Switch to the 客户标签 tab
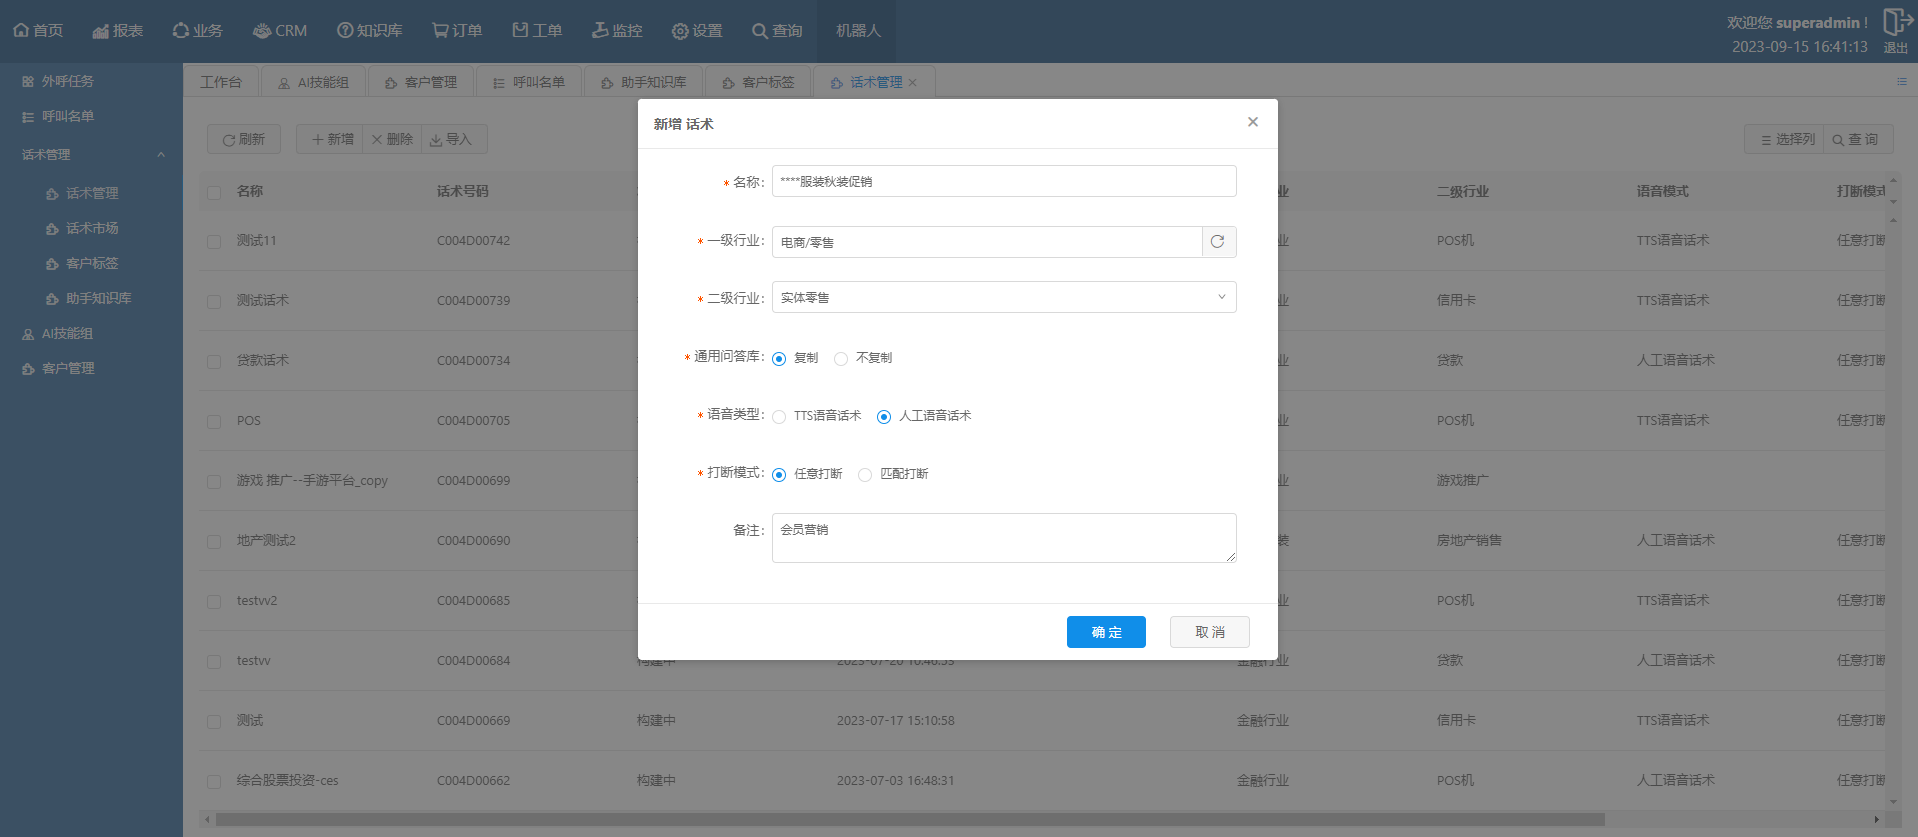The width and height of the screenshot is (1918, 837). pyautogui.click(x=758, y=82)
